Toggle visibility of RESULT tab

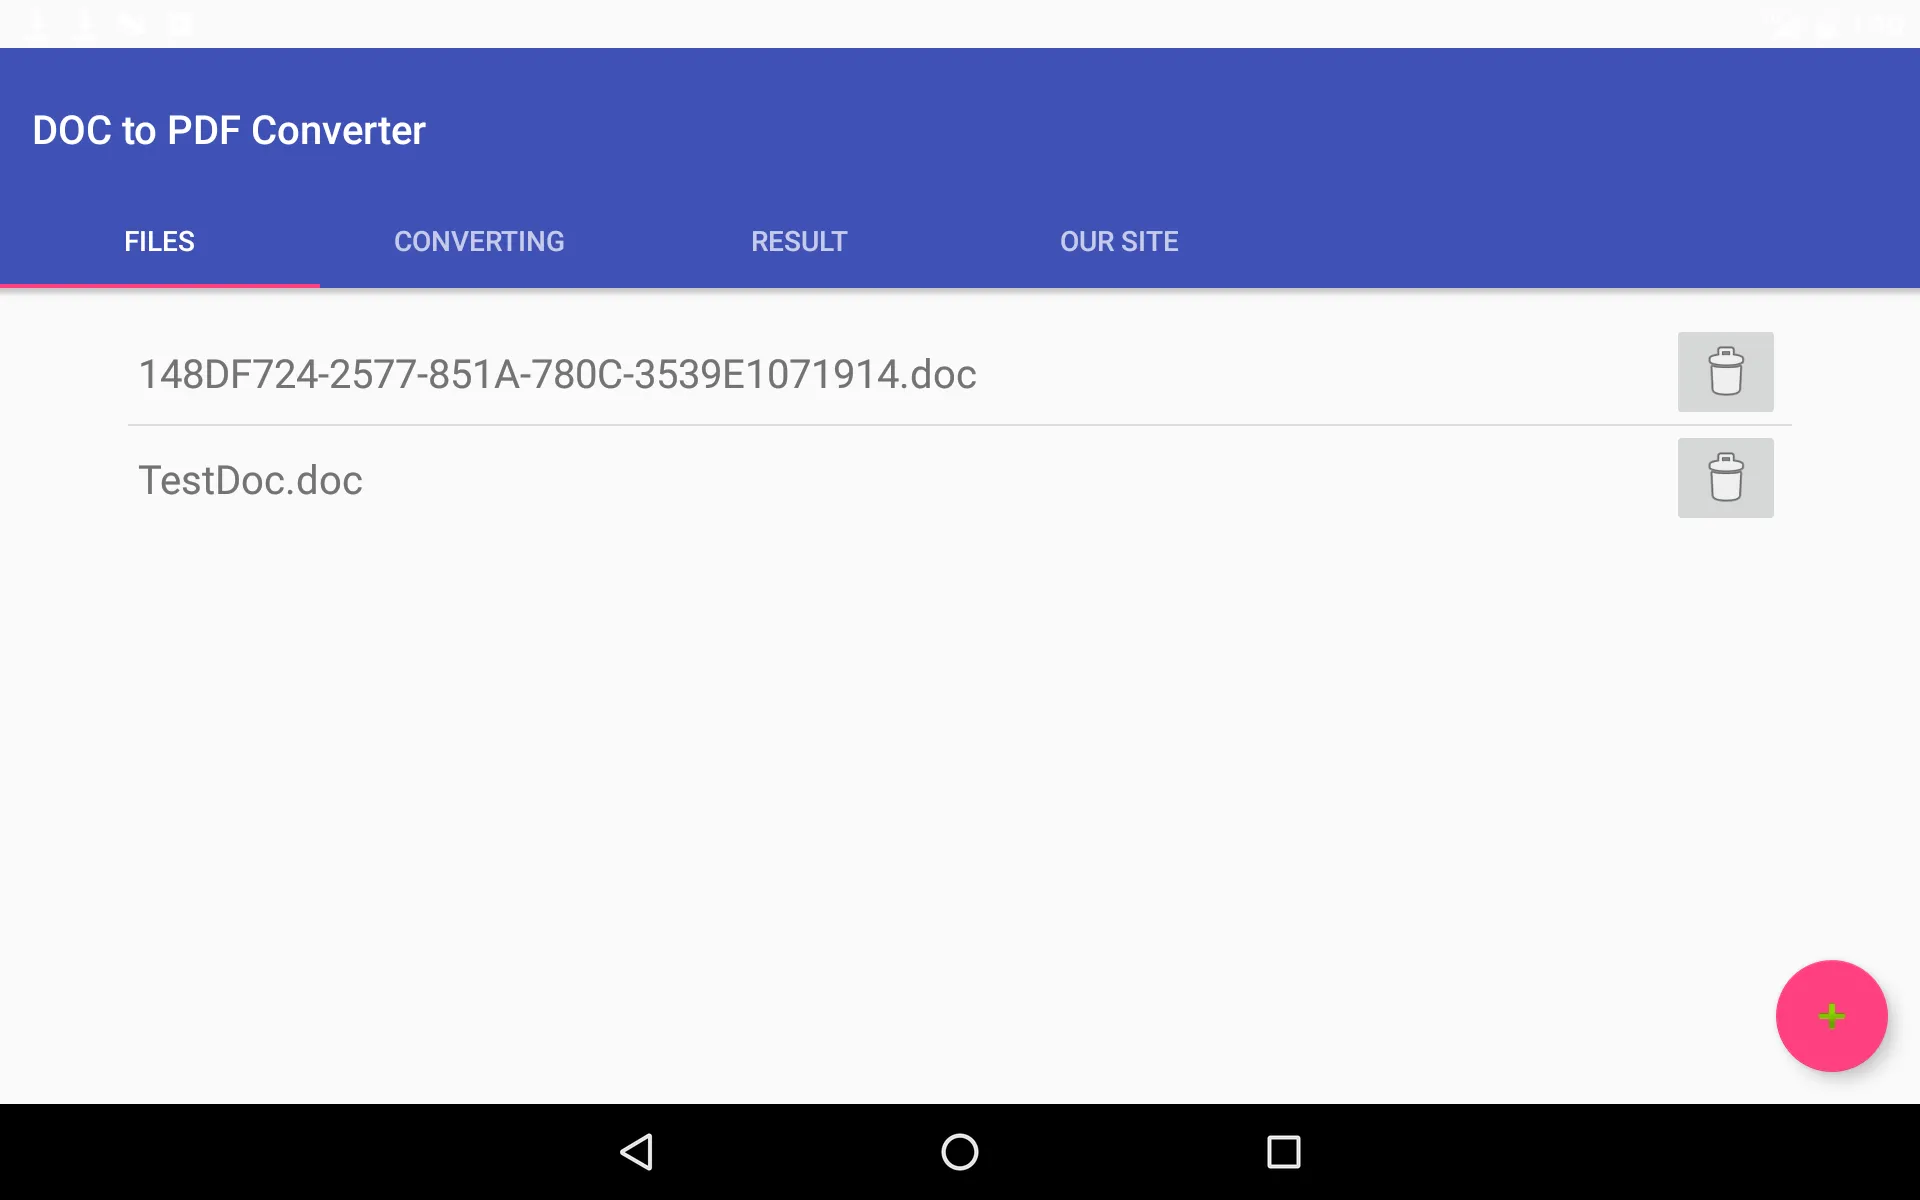click(x=799, y=241)
